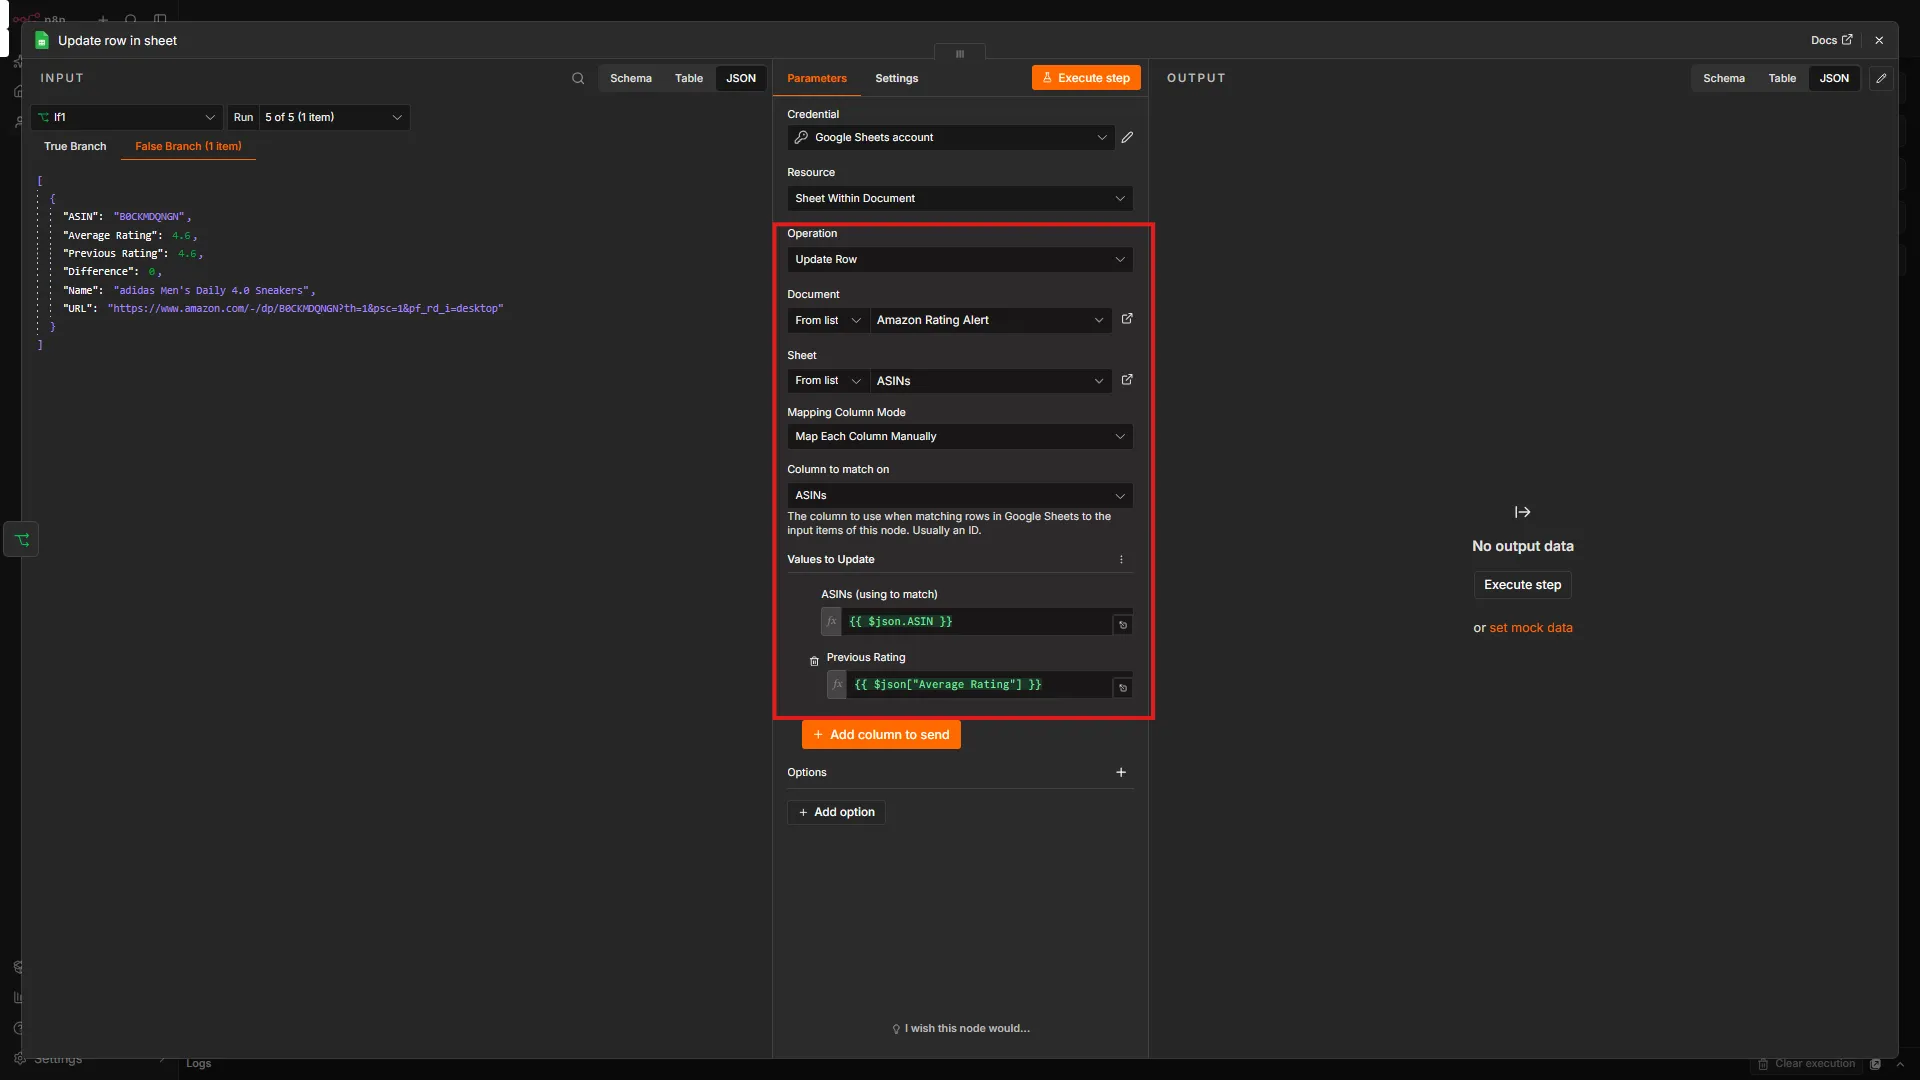1920x1080 pixels.
Task: Open the Column to match on dropdown
Action: click(x=960, y=495)
